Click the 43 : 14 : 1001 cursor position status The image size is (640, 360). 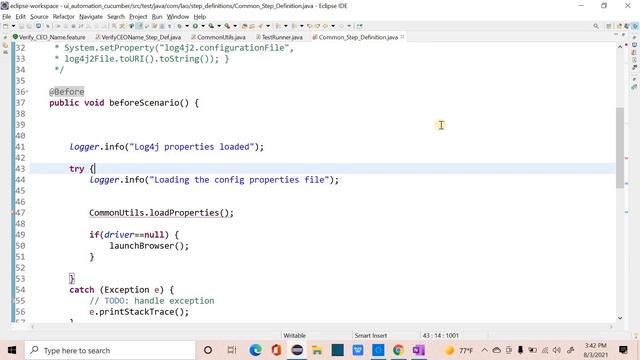(x=441, y=336)
